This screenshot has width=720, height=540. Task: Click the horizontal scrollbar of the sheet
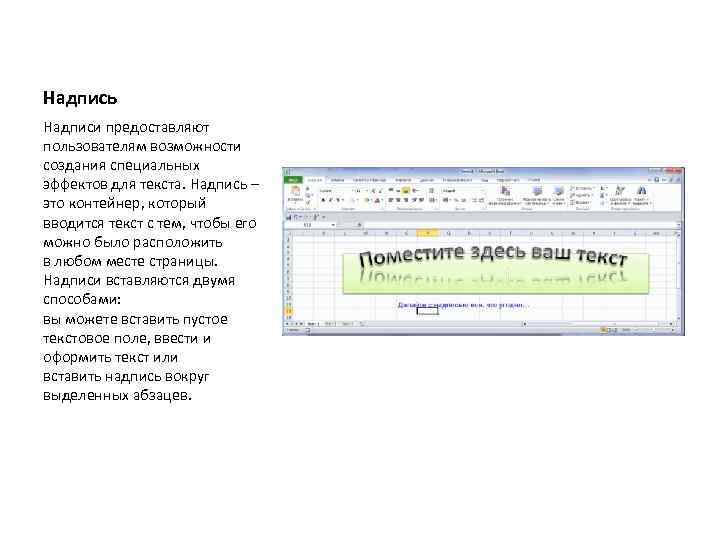click(x=599, y=324)
